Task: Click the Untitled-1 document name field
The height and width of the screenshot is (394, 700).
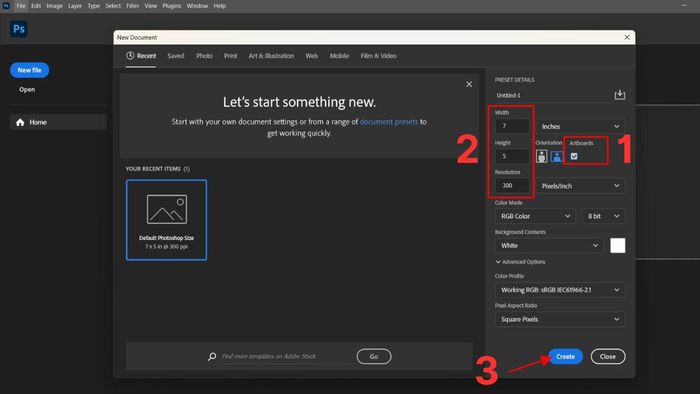Action: coord(553,95)
